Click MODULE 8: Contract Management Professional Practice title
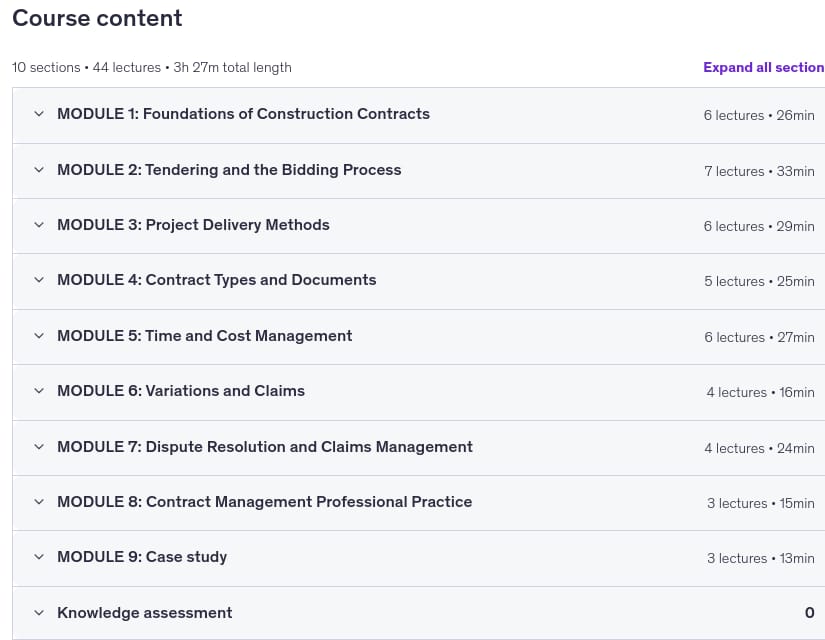The height and width of the screenshot is (640, 825). click(265, 502)
